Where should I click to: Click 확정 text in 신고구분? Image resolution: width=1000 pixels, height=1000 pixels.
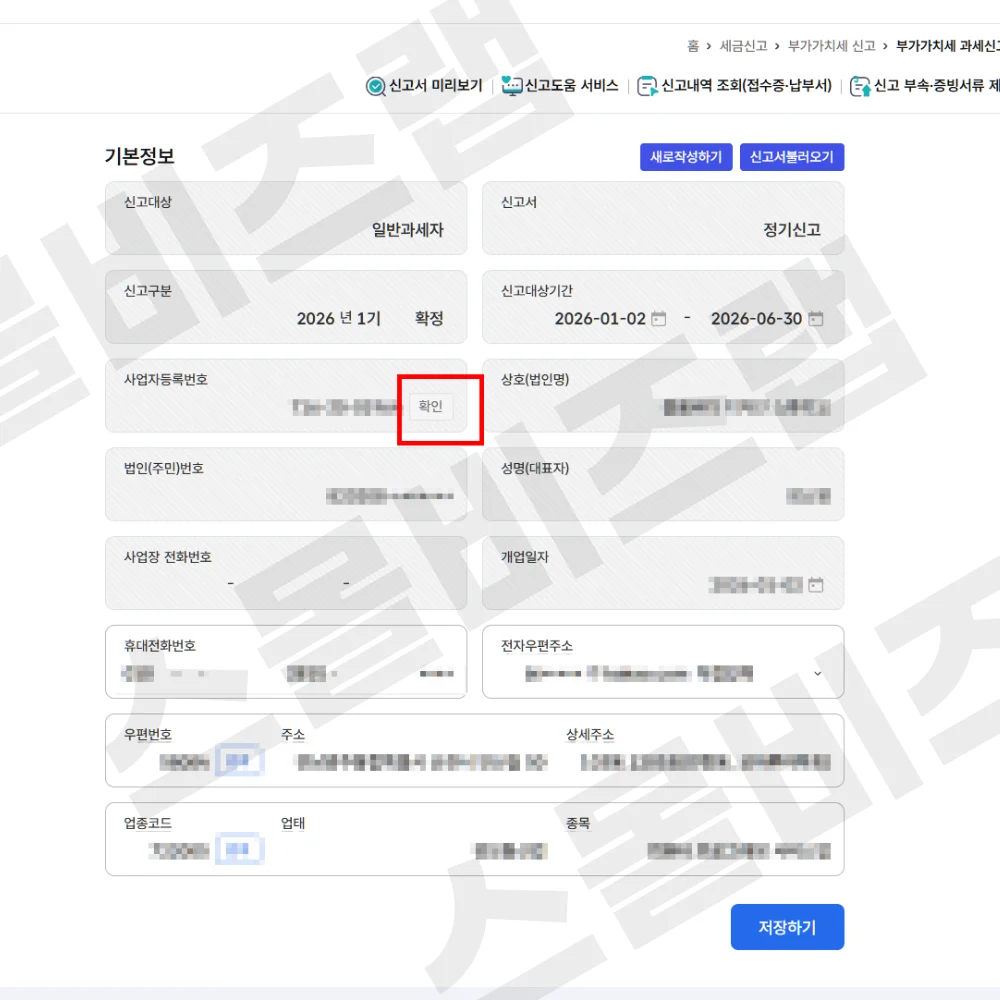pos(429,318)
